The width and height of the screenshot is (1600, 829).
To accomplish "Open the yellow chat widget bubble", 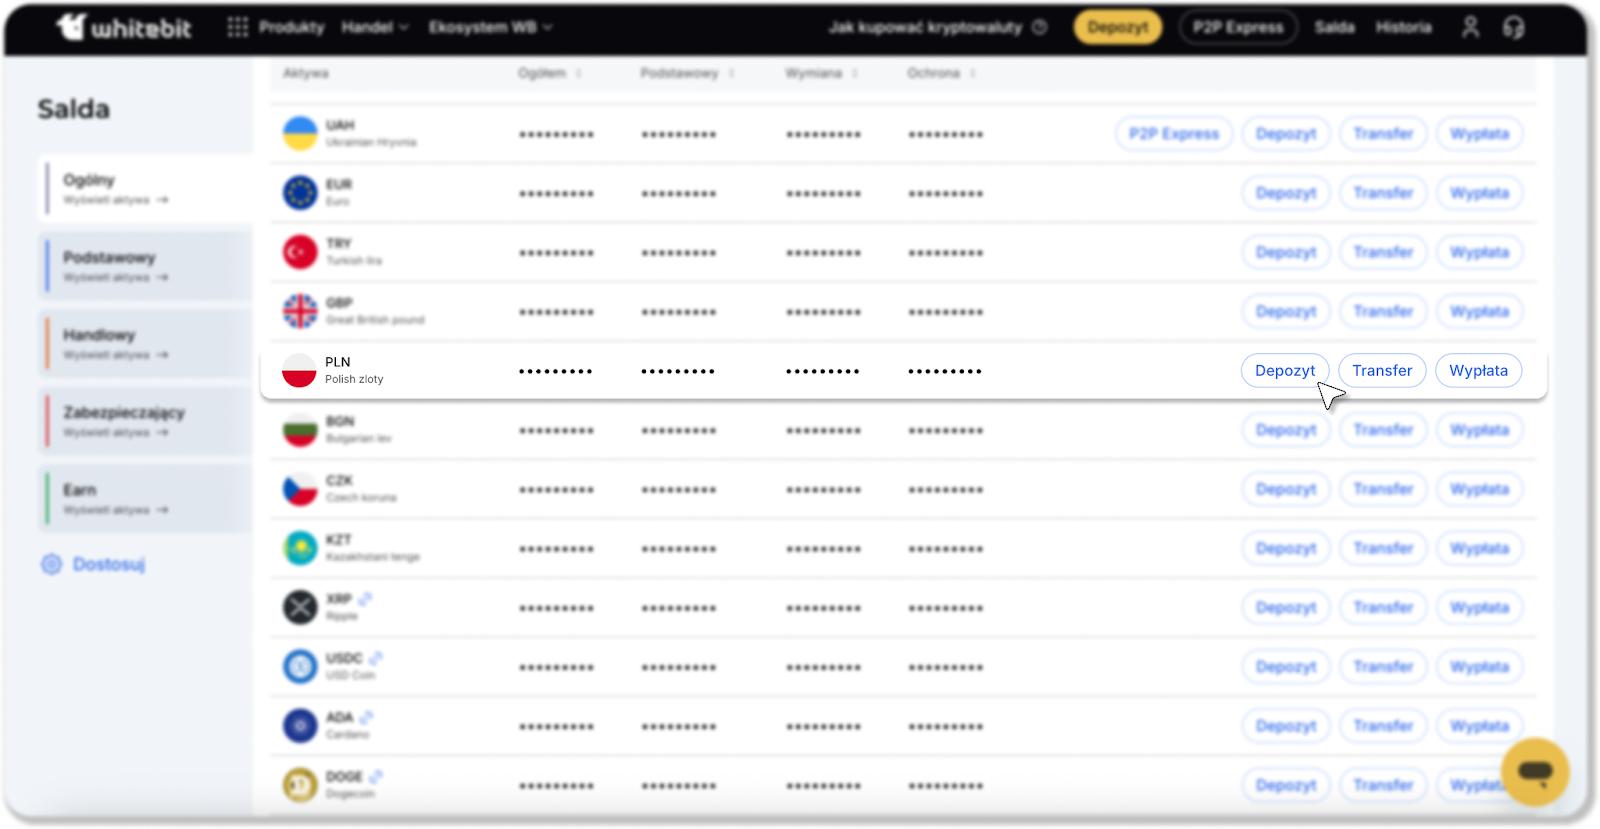I will 1534,771.
